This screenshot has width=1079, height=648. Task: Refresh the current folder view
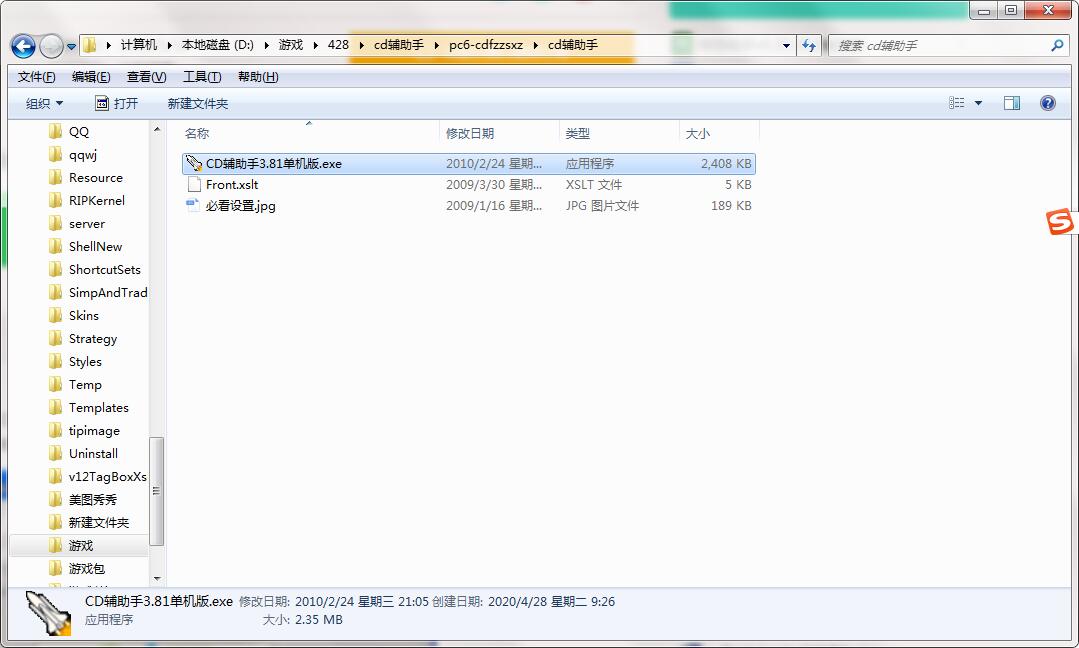tap(809, 45)
